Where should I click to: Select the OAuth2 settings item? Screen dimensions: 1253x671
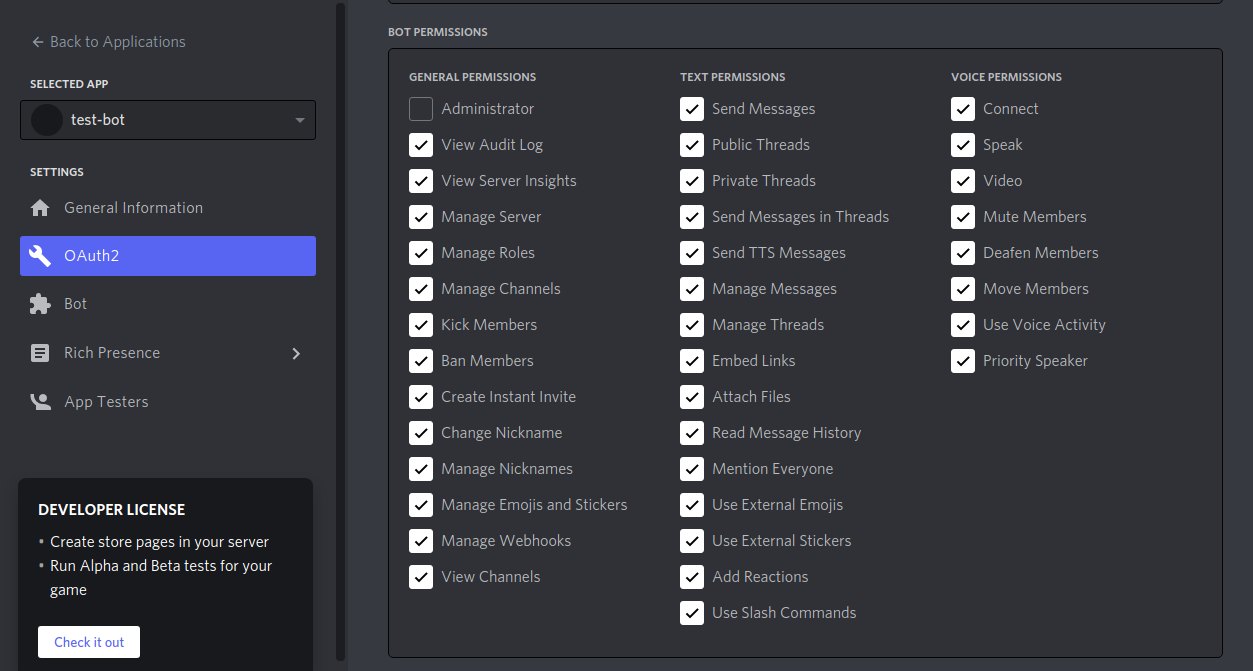pyautogui.click(x=168, y=256)
